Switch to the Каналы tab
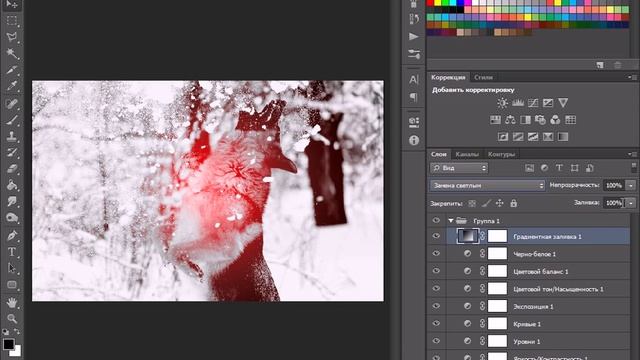Viewport: 640px width, 360px height. (467, 154)
